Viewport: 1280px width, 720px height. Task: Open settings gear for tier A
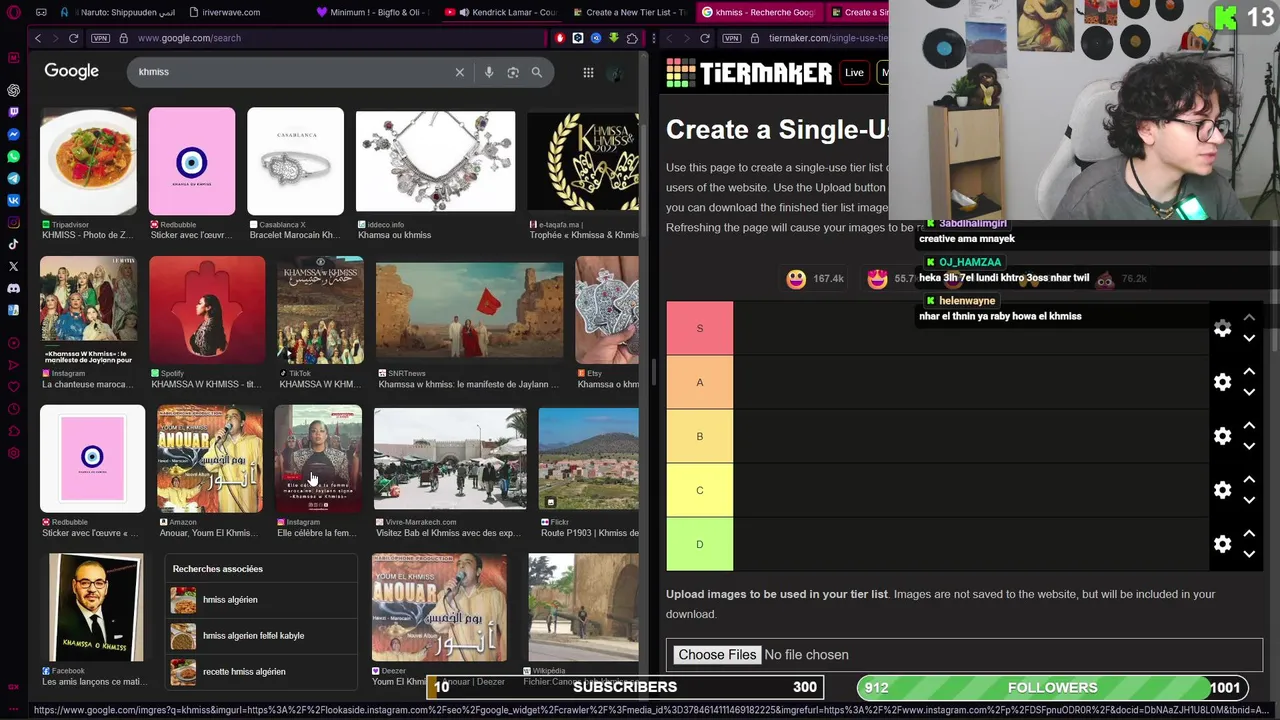pyautogui.click(x=1222, y=382)
